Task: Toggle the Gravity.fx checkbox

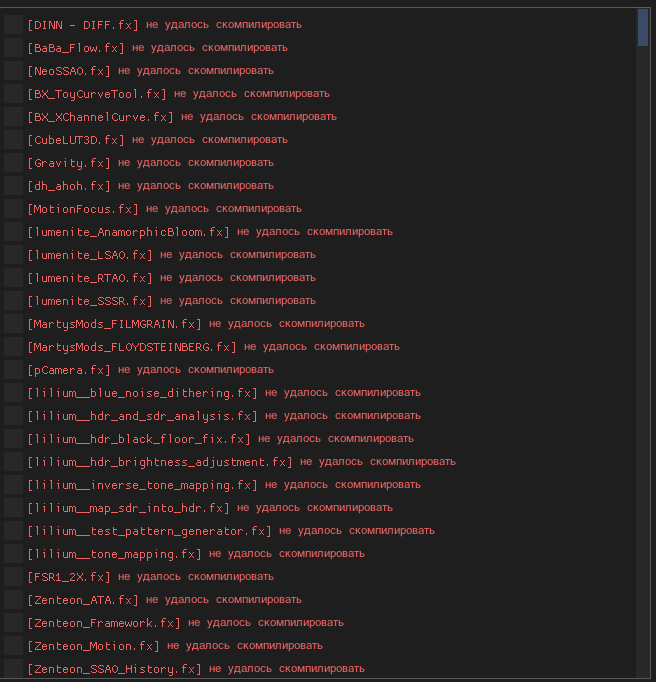Action: click(13, 163)
